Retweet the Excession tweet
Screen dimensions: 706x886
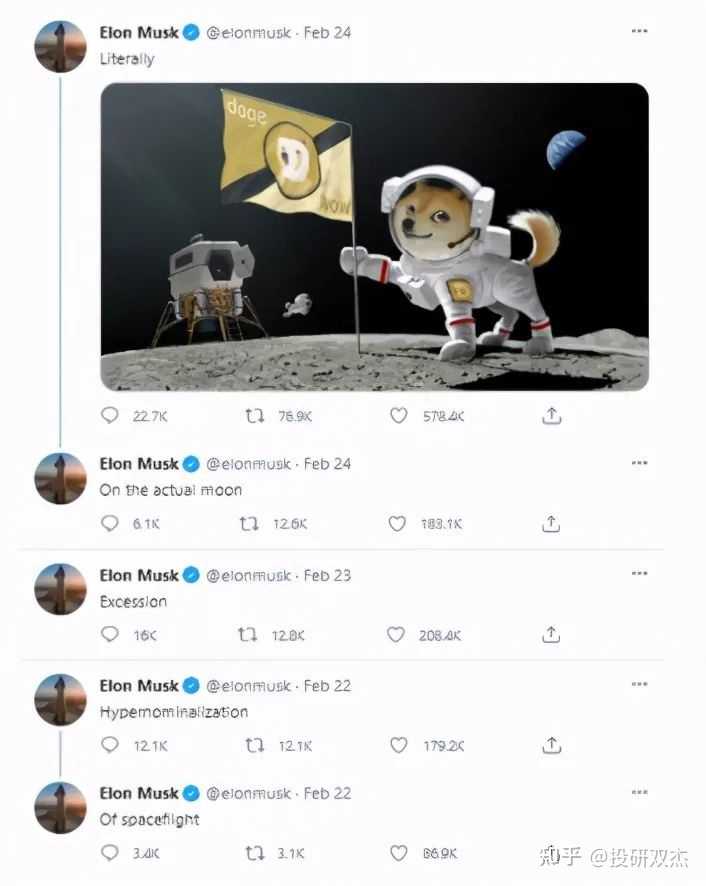(248, 635)
